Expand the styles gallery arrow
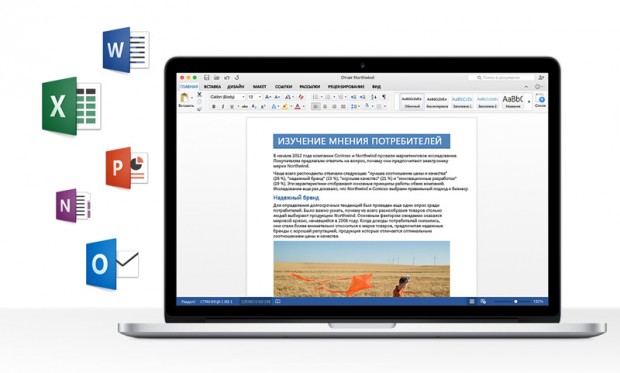The height and width of the screenshot is (373, 620). 529,102
